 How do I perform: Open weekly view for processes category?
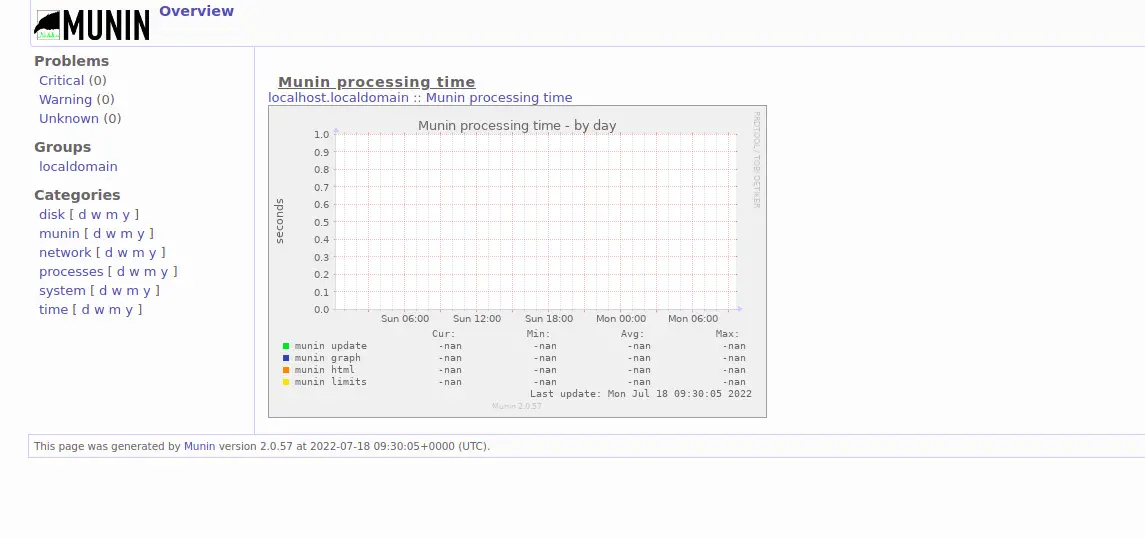pyautogui.click(x=135, y=272)
